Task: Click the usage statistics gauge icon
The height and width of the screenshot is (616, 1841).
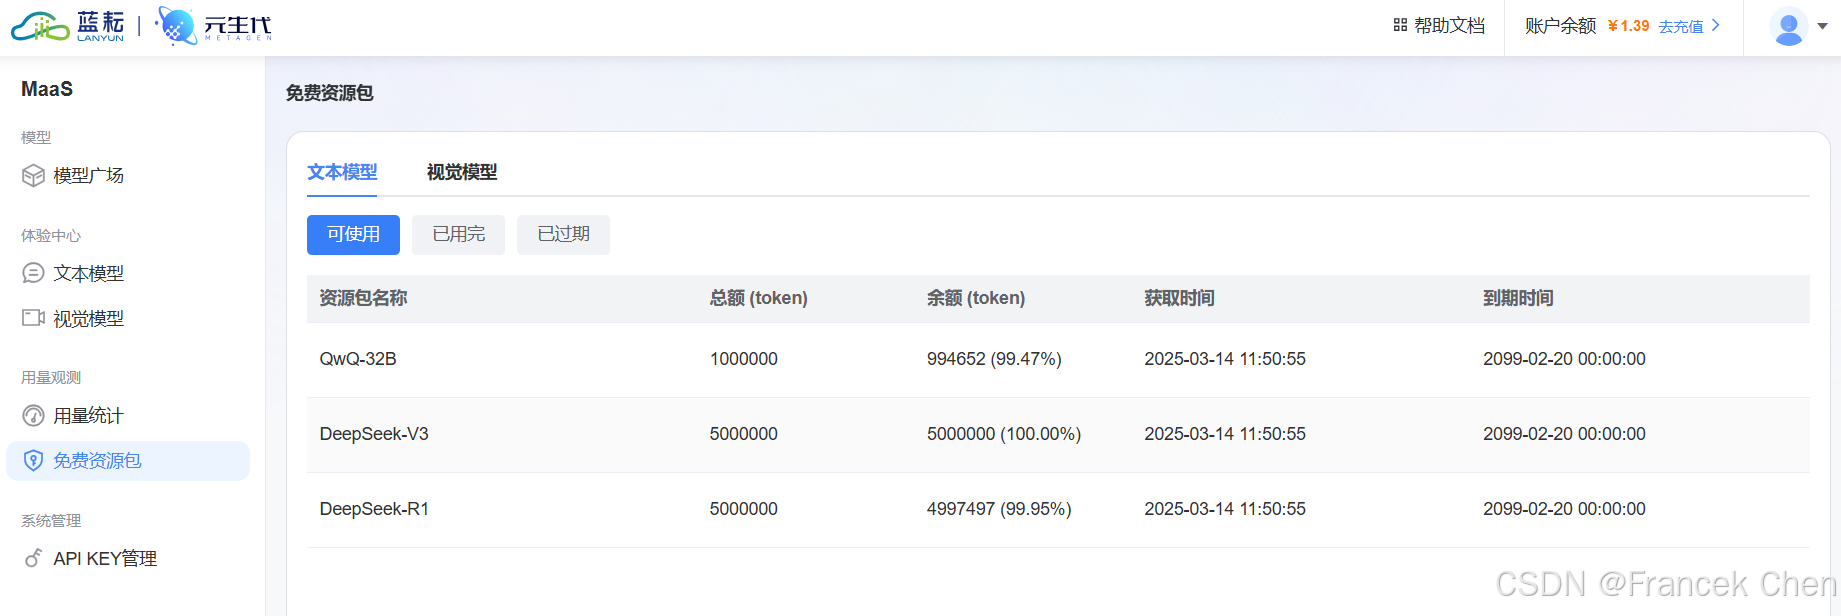Action: coord(33,416)
